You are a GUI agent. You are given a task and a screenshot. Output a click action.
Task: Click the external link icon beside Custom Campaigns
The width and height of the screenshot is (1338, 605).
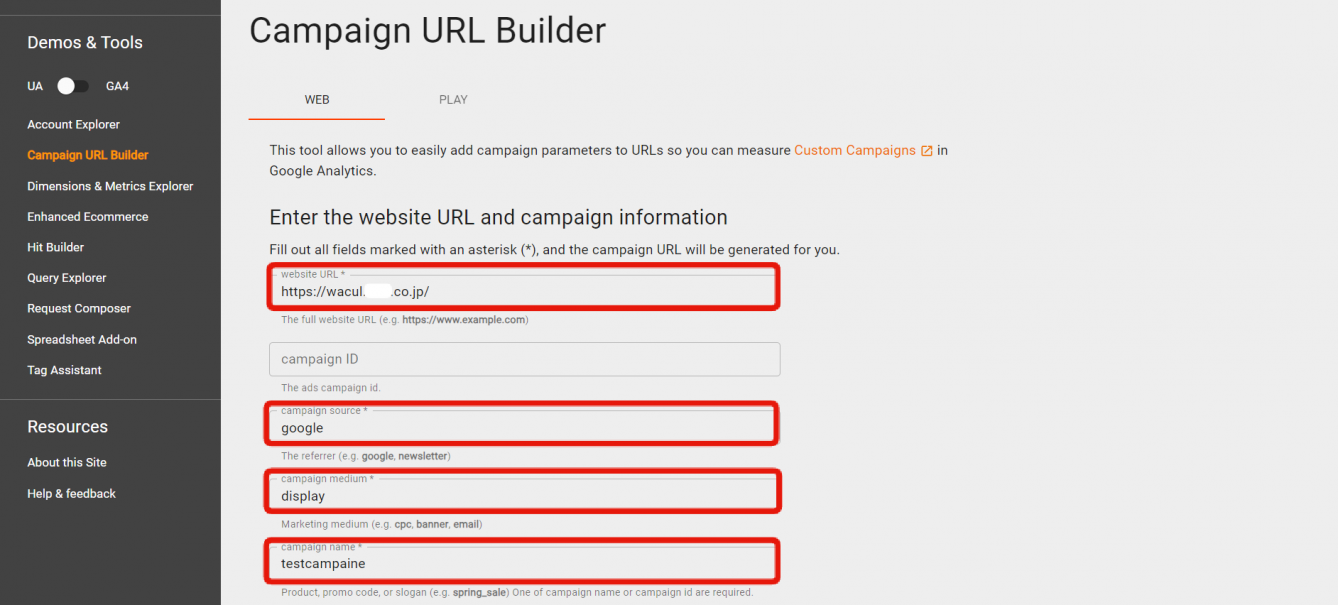click(x=927, y=151)
